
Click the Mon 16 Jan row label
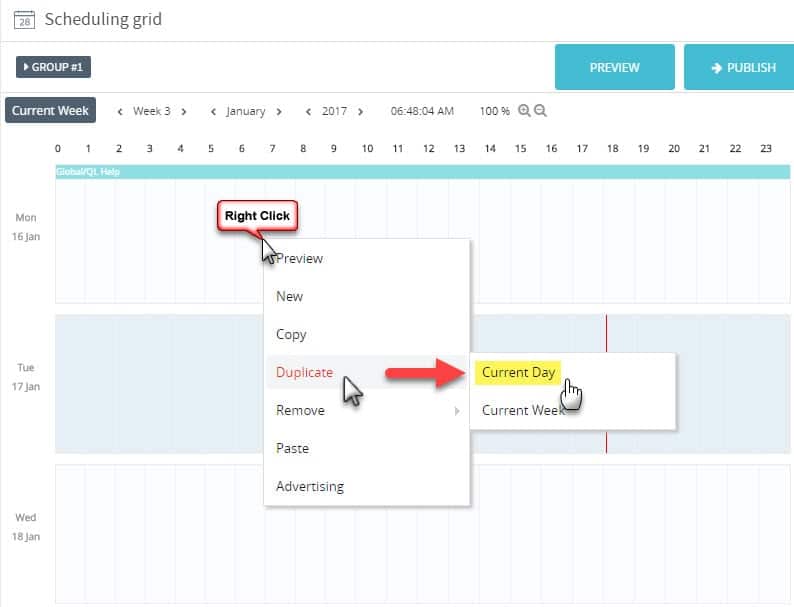point(26,227)
